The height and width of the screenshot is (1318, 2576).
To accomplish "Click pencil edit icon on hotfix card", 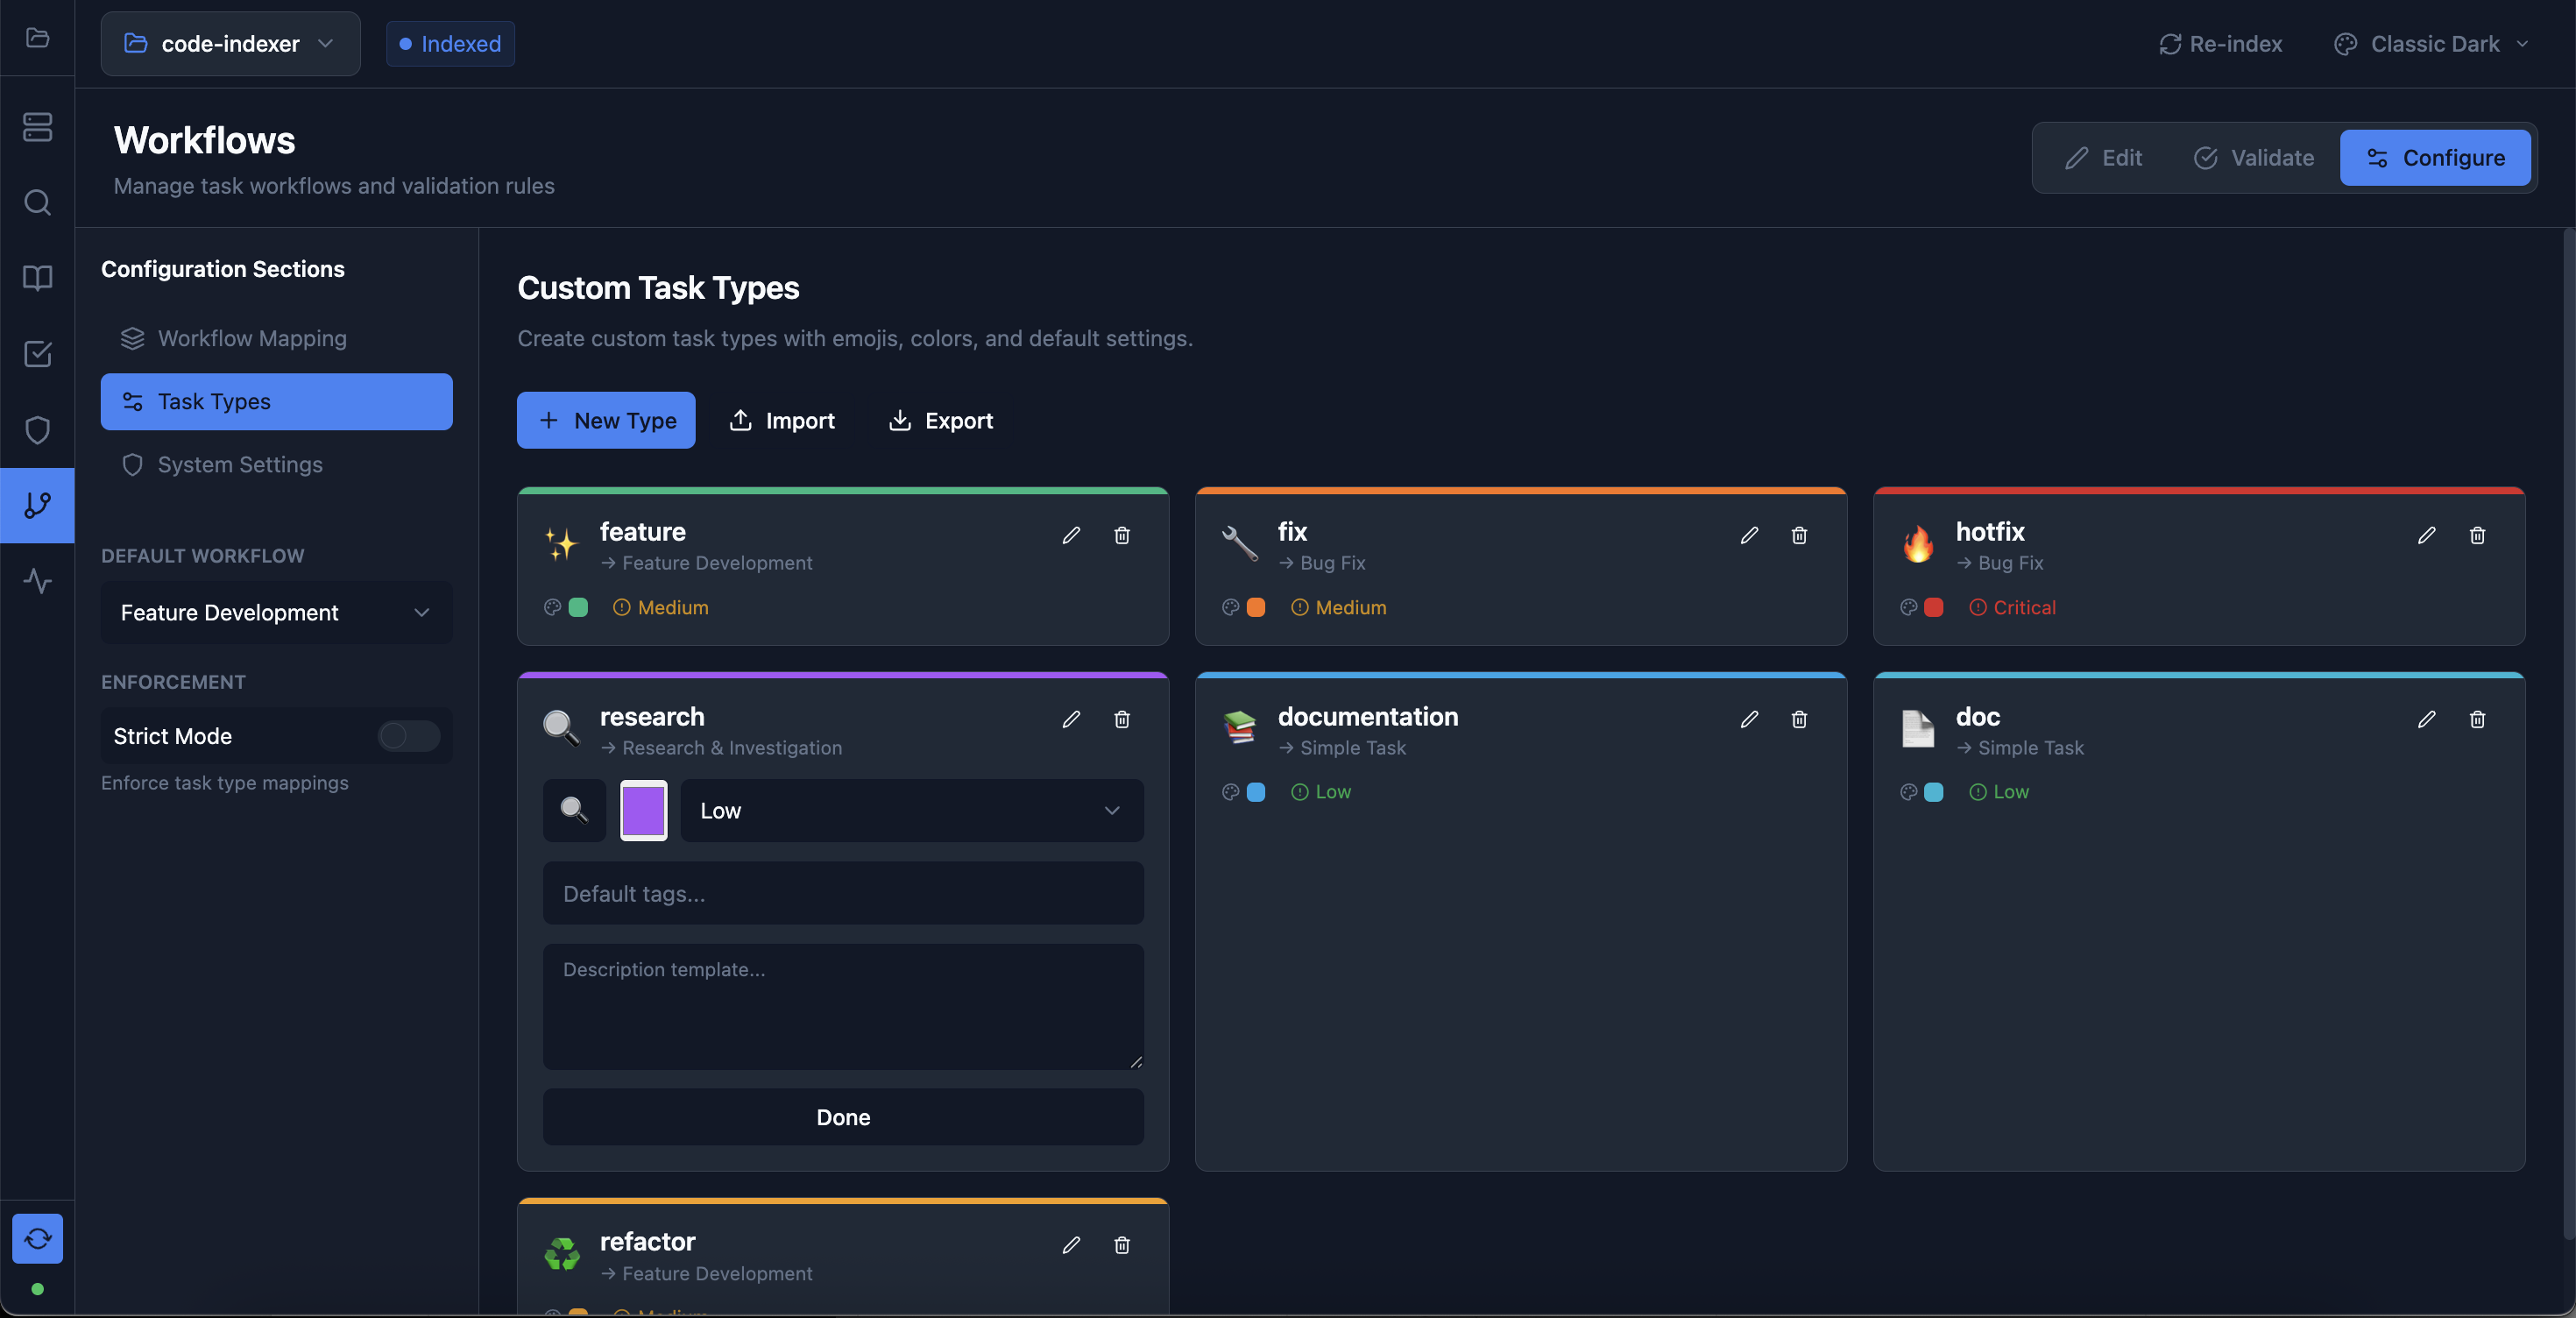I will click(2426, 535).
